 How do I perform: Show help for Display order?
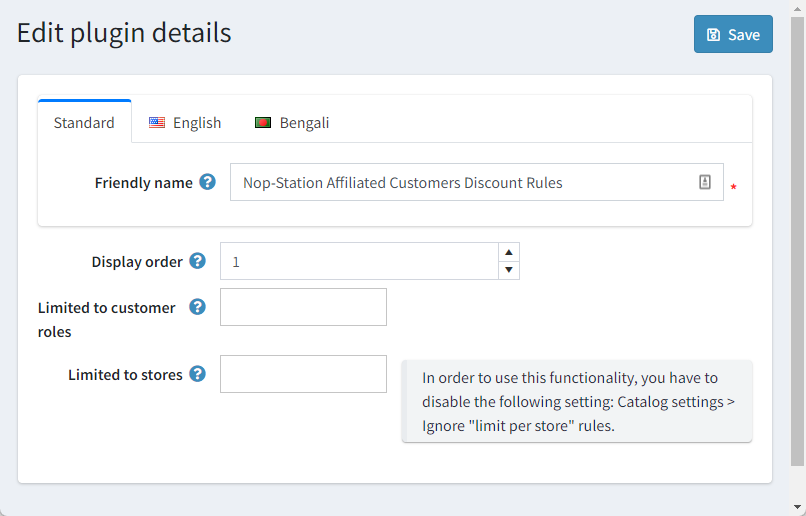point(197,261)
